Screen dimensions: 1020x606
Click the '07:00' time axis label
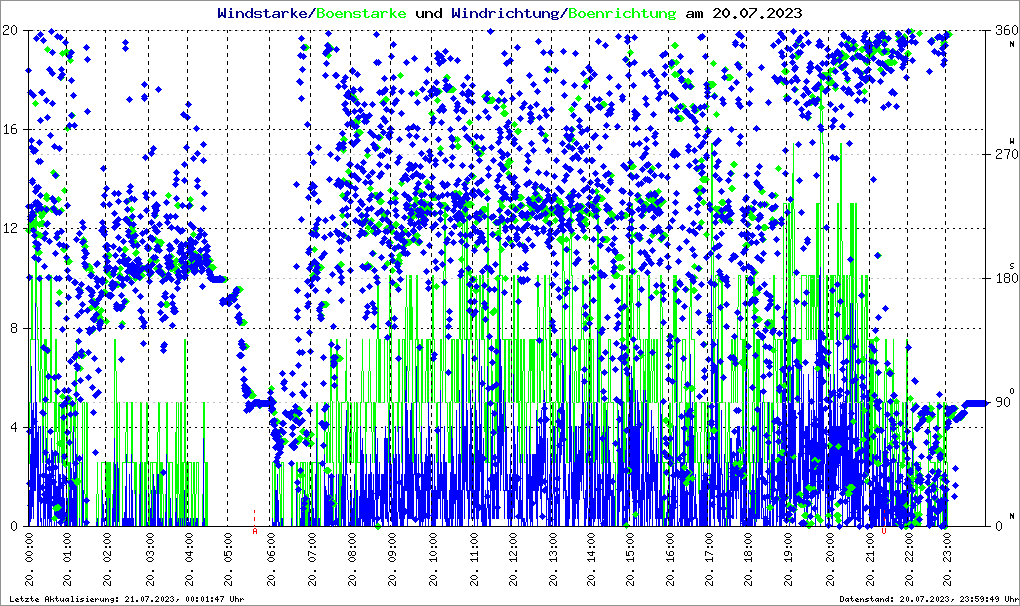point(312,547)
